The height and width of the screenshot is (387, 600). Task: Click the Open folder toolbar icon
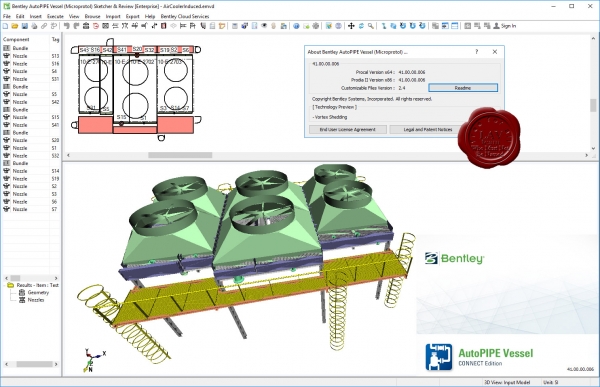15,26
